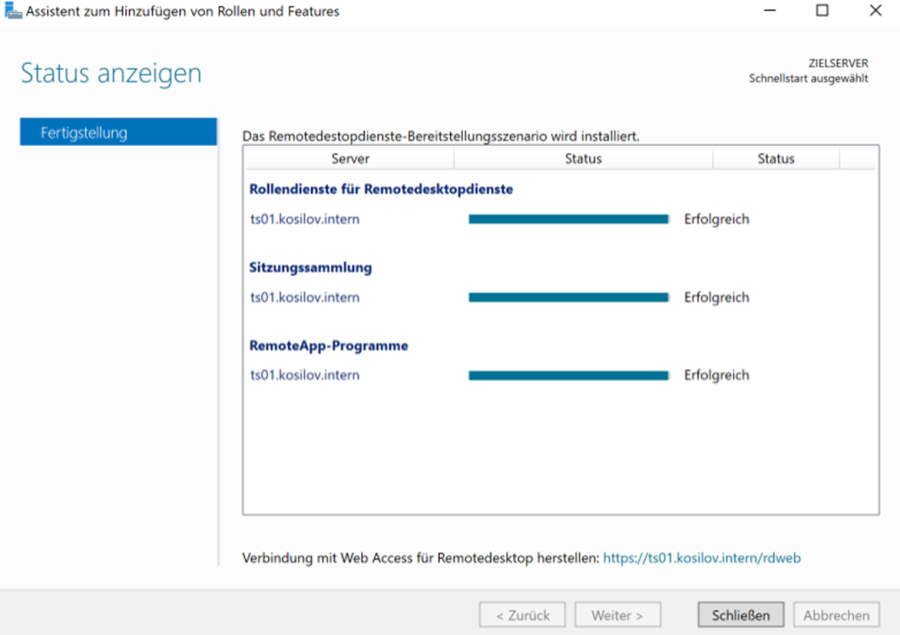The image size is (900, 635).
Task: Click the Server column header
Action: point(349,158)
